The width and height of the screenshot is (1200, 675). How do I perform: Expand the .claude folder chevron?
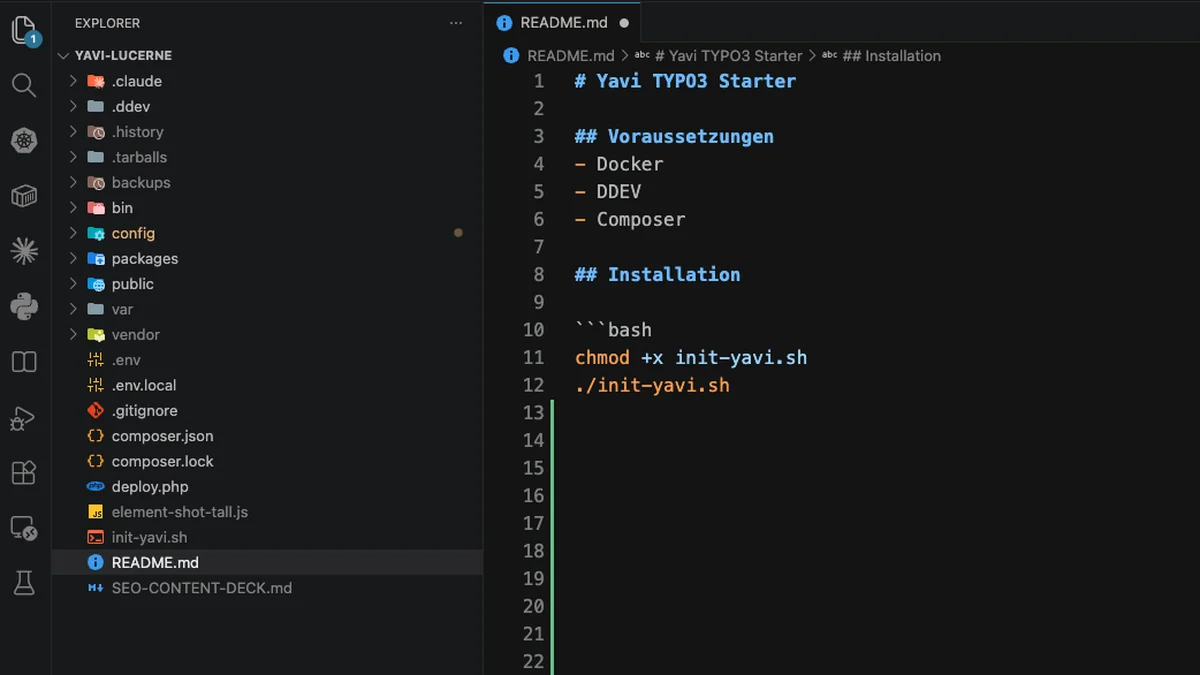[73, 81]
